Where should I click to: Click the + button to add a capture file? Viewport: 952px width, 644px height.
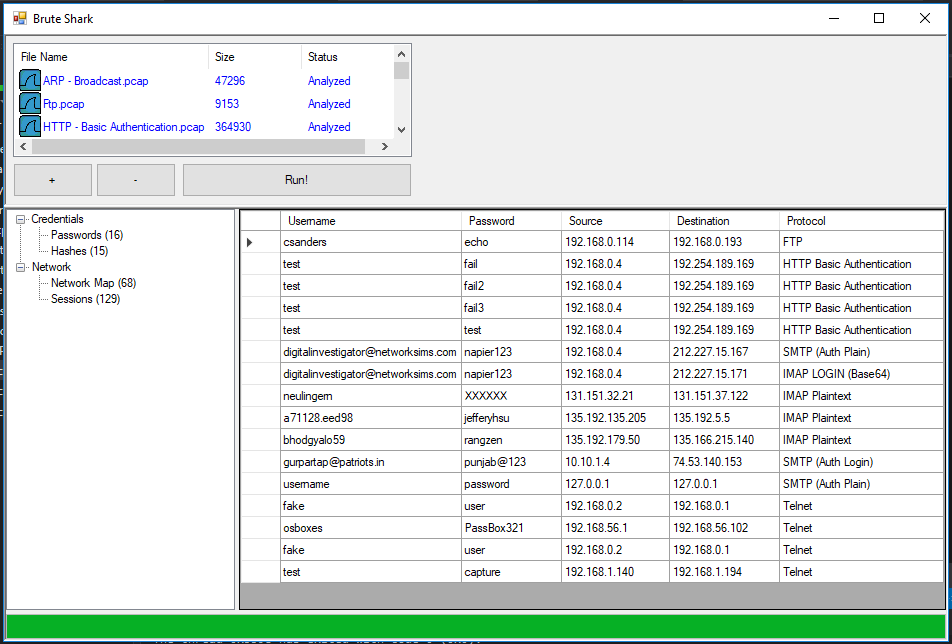coord(52,179)
